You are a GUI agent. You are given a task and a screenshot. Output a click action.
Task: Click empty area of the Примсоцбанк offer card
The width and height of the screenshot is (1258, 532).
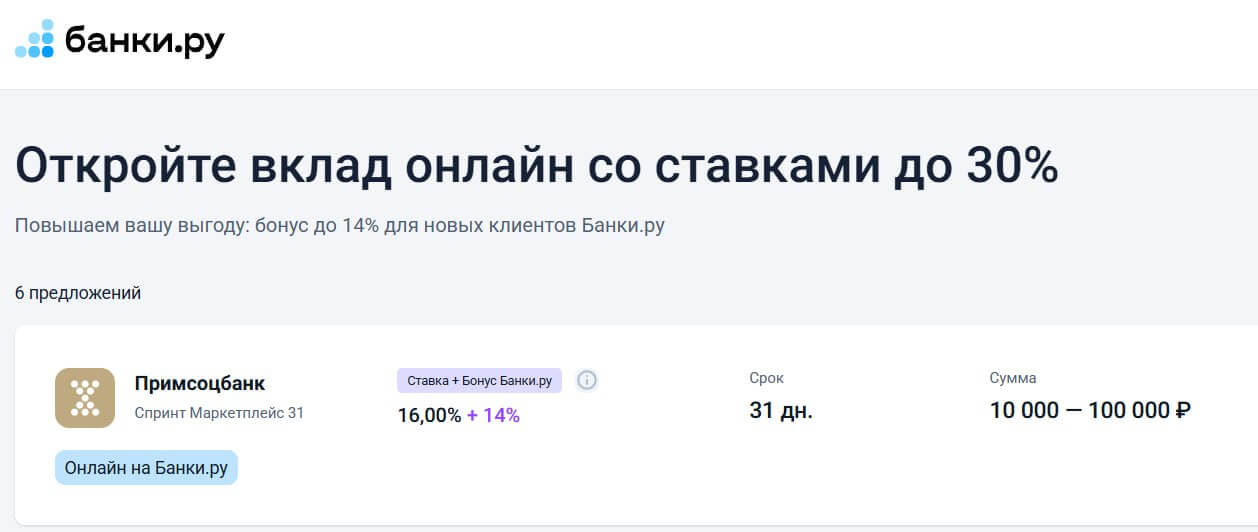pyautogui.click(x=700, y=480)
